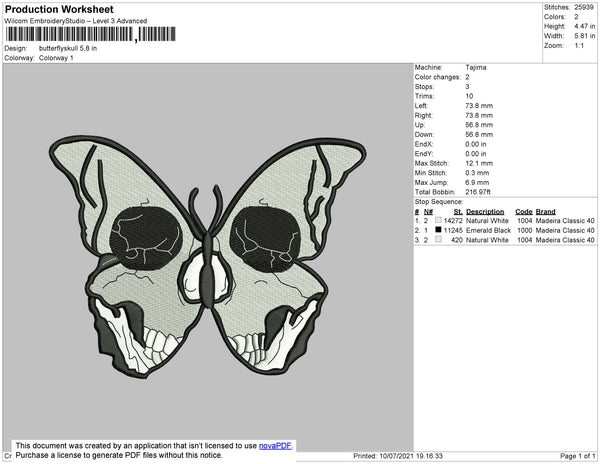Click the 'Left:' value '73.8 mm'

click(479, 106)
